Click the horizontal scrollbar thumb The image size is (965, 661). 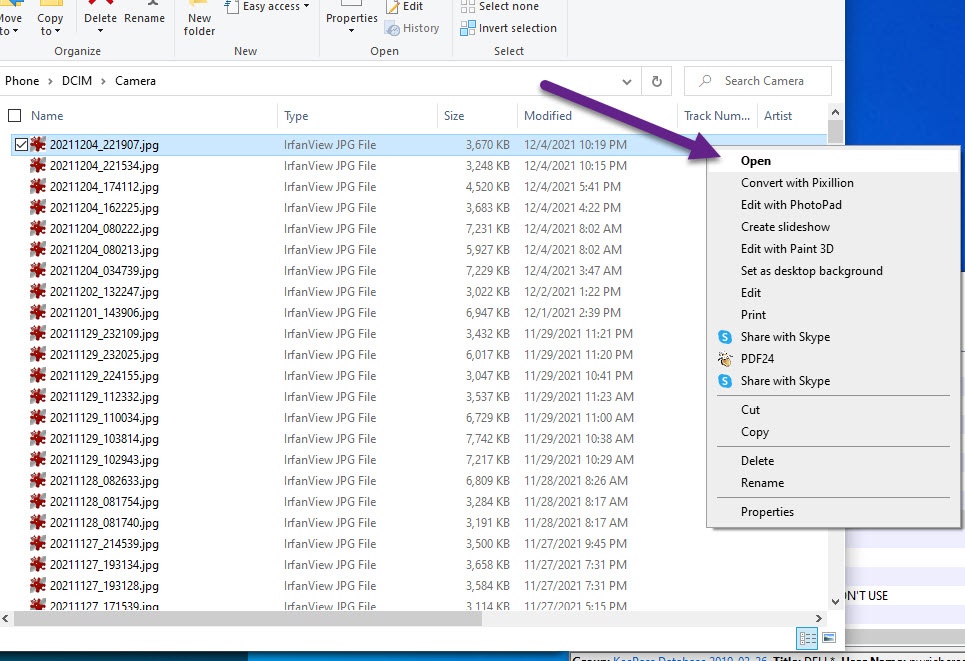click(247, 619)
